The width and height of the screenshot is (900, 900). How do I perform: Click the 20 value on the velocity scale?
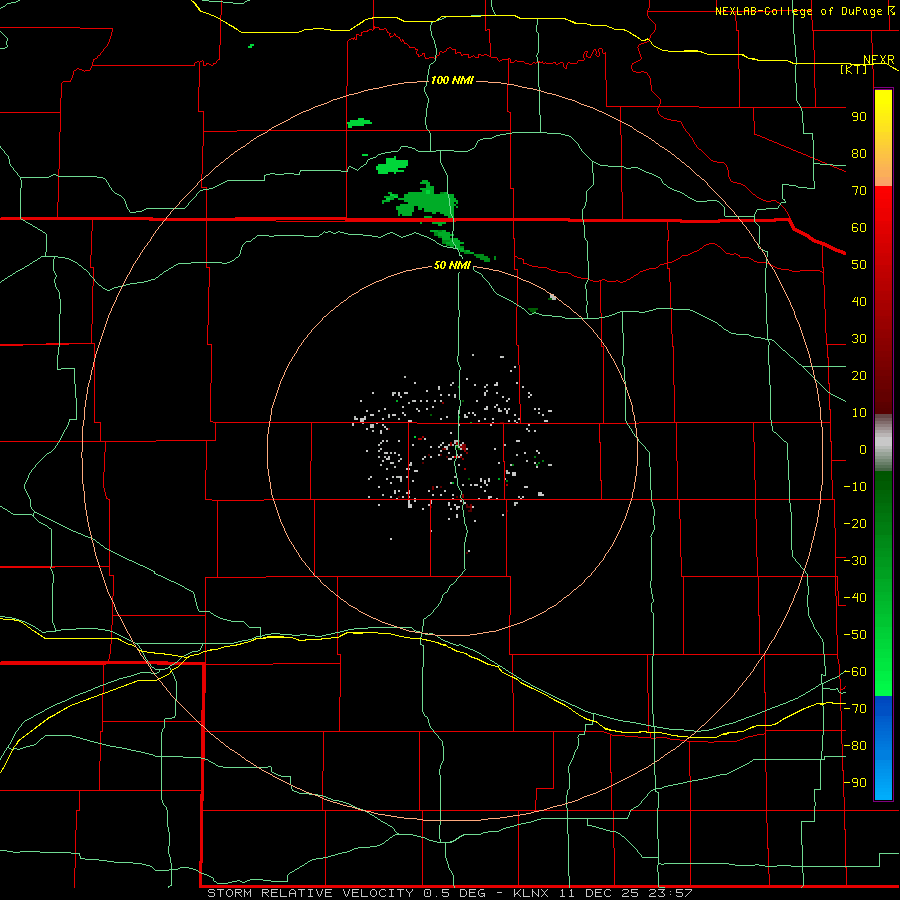(859, 376)
